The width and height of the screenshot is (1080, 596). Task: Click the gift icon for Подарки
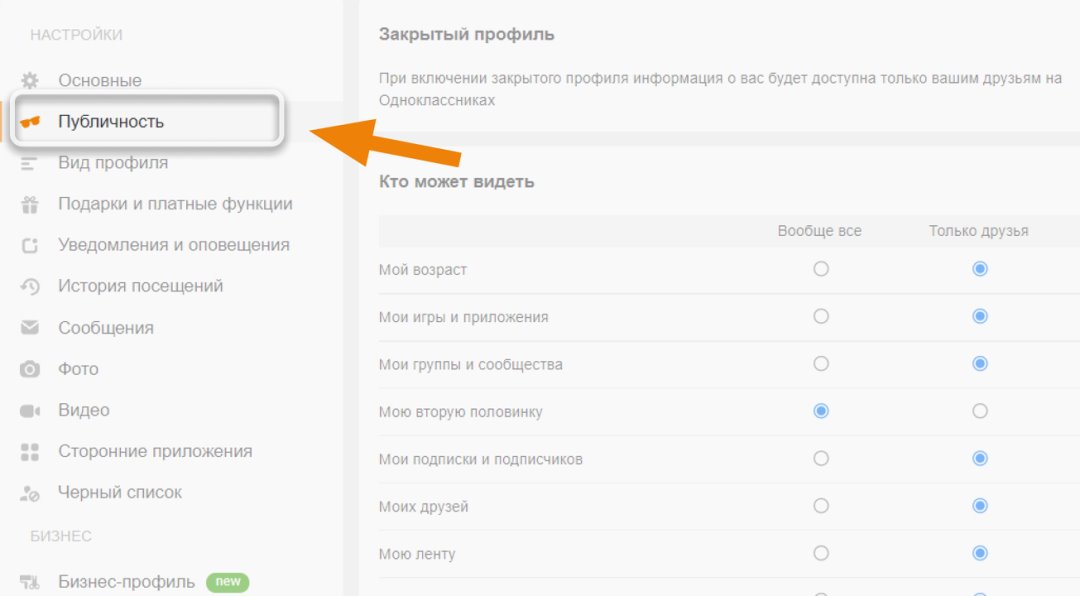pyautogui.click(x=30, y=205)
